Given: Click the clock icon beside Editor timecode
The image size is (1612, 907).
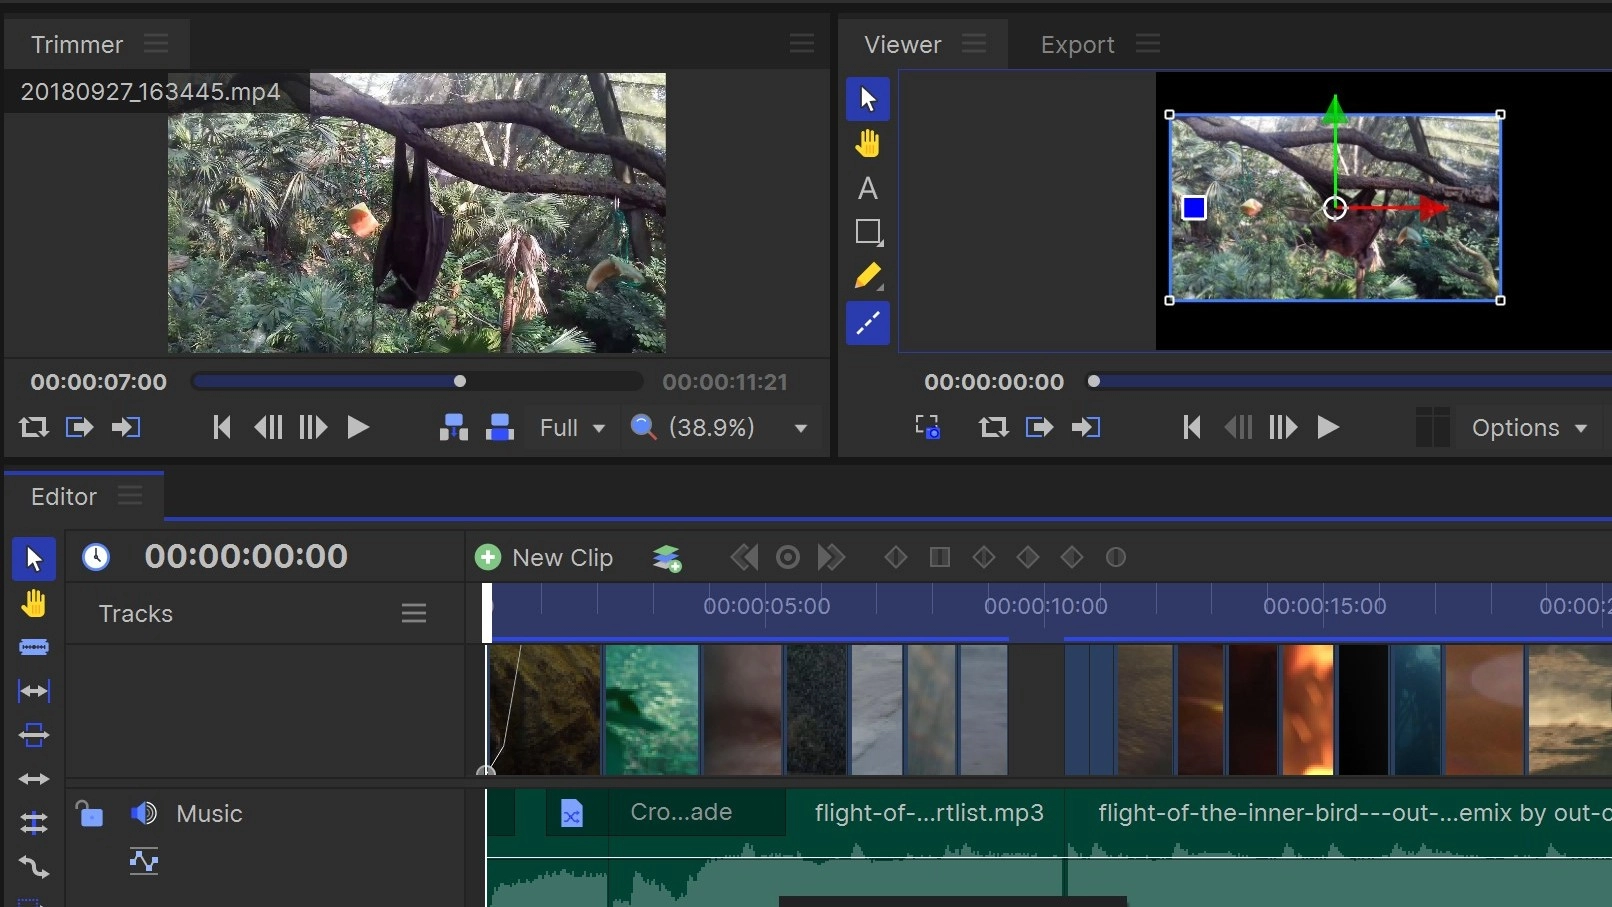Looking at the screenshot, I should point(96,557).
